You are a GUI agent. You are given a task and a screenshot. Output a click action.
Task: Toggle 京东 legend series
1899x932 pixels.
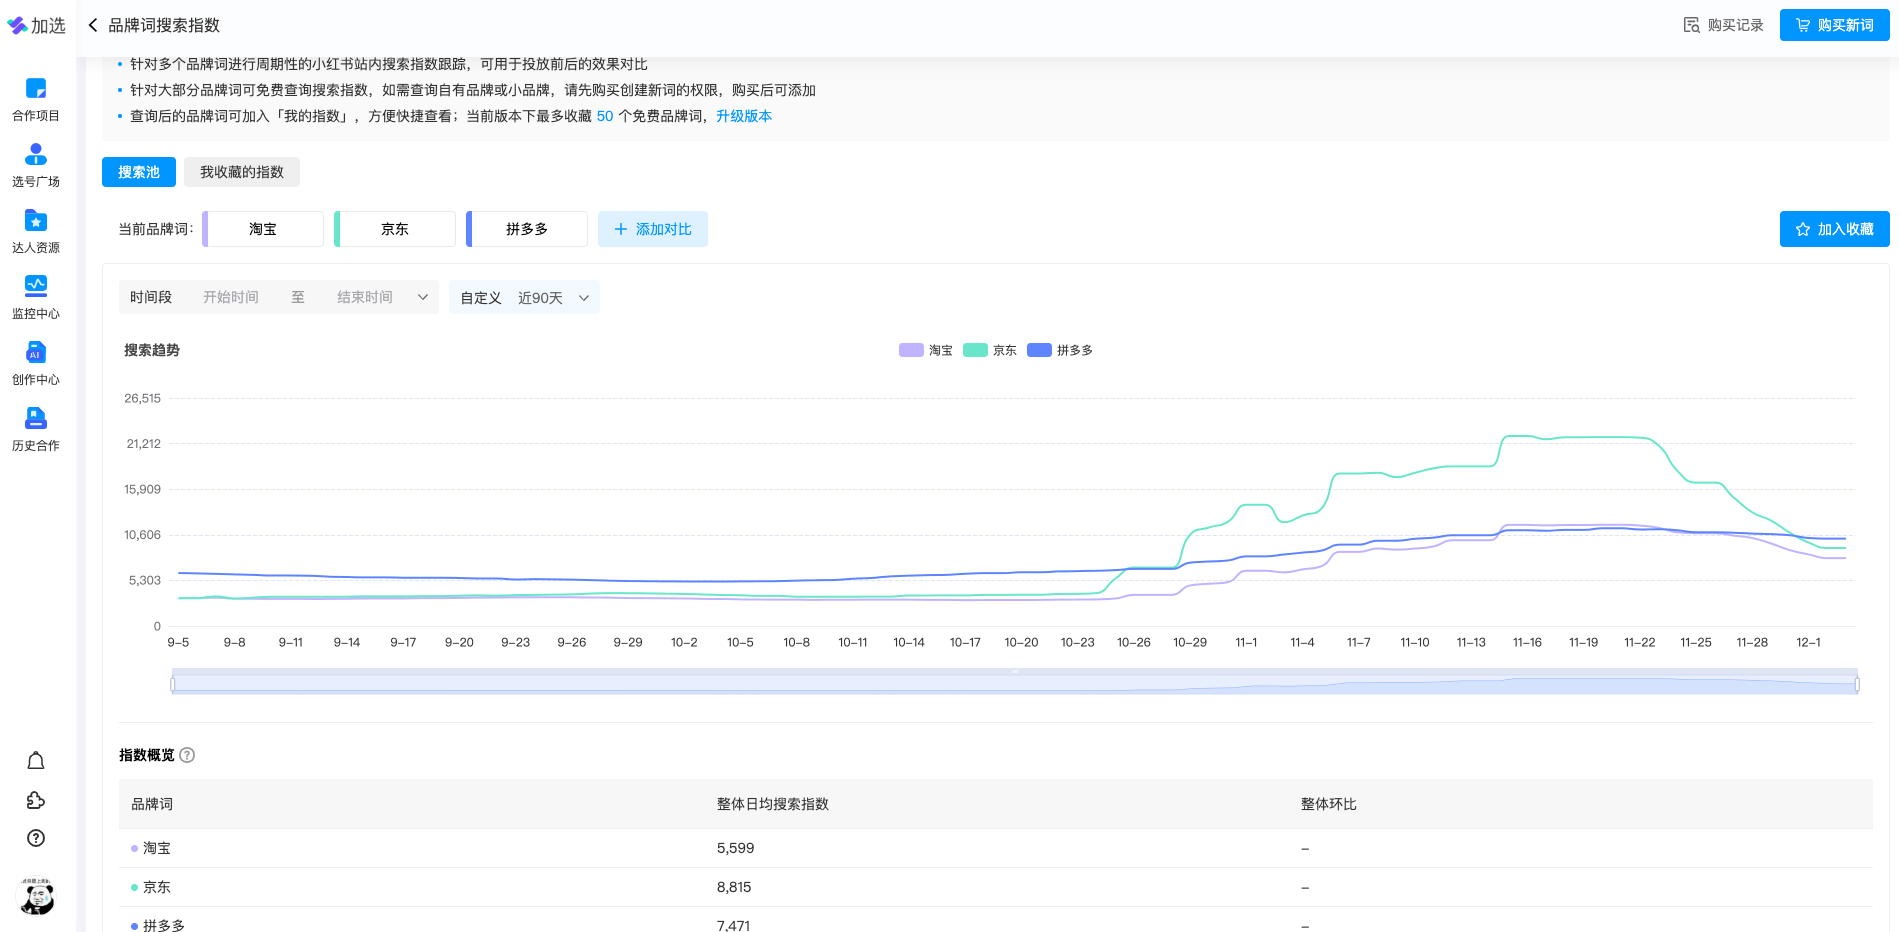[x=990, y=350]
